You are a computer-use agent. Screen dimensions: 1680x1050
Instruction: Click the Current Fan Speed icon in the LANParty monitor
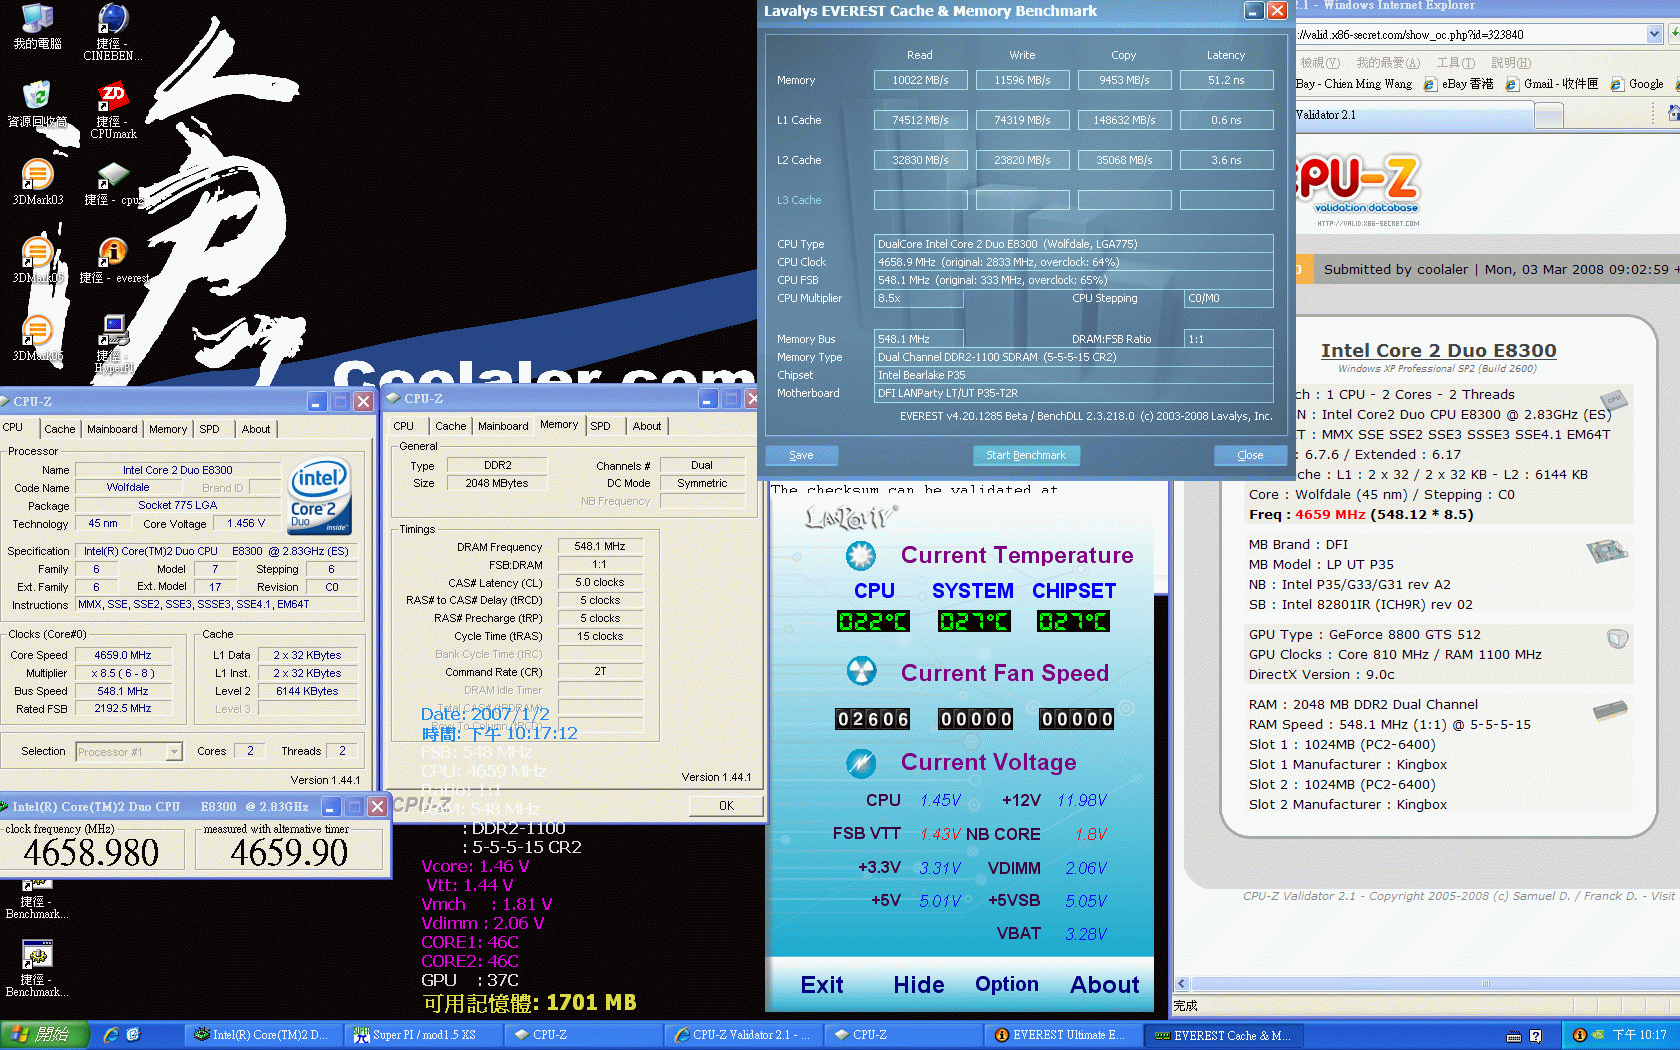[861, 671]
